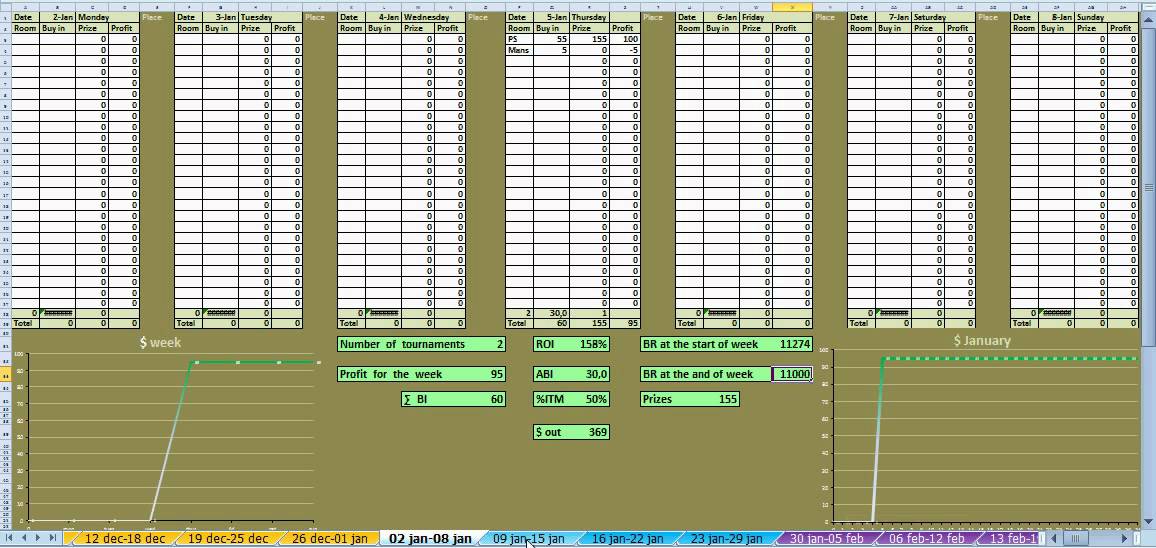Select the Thursday header cell
1156x548 pixels.
[605, 17]
